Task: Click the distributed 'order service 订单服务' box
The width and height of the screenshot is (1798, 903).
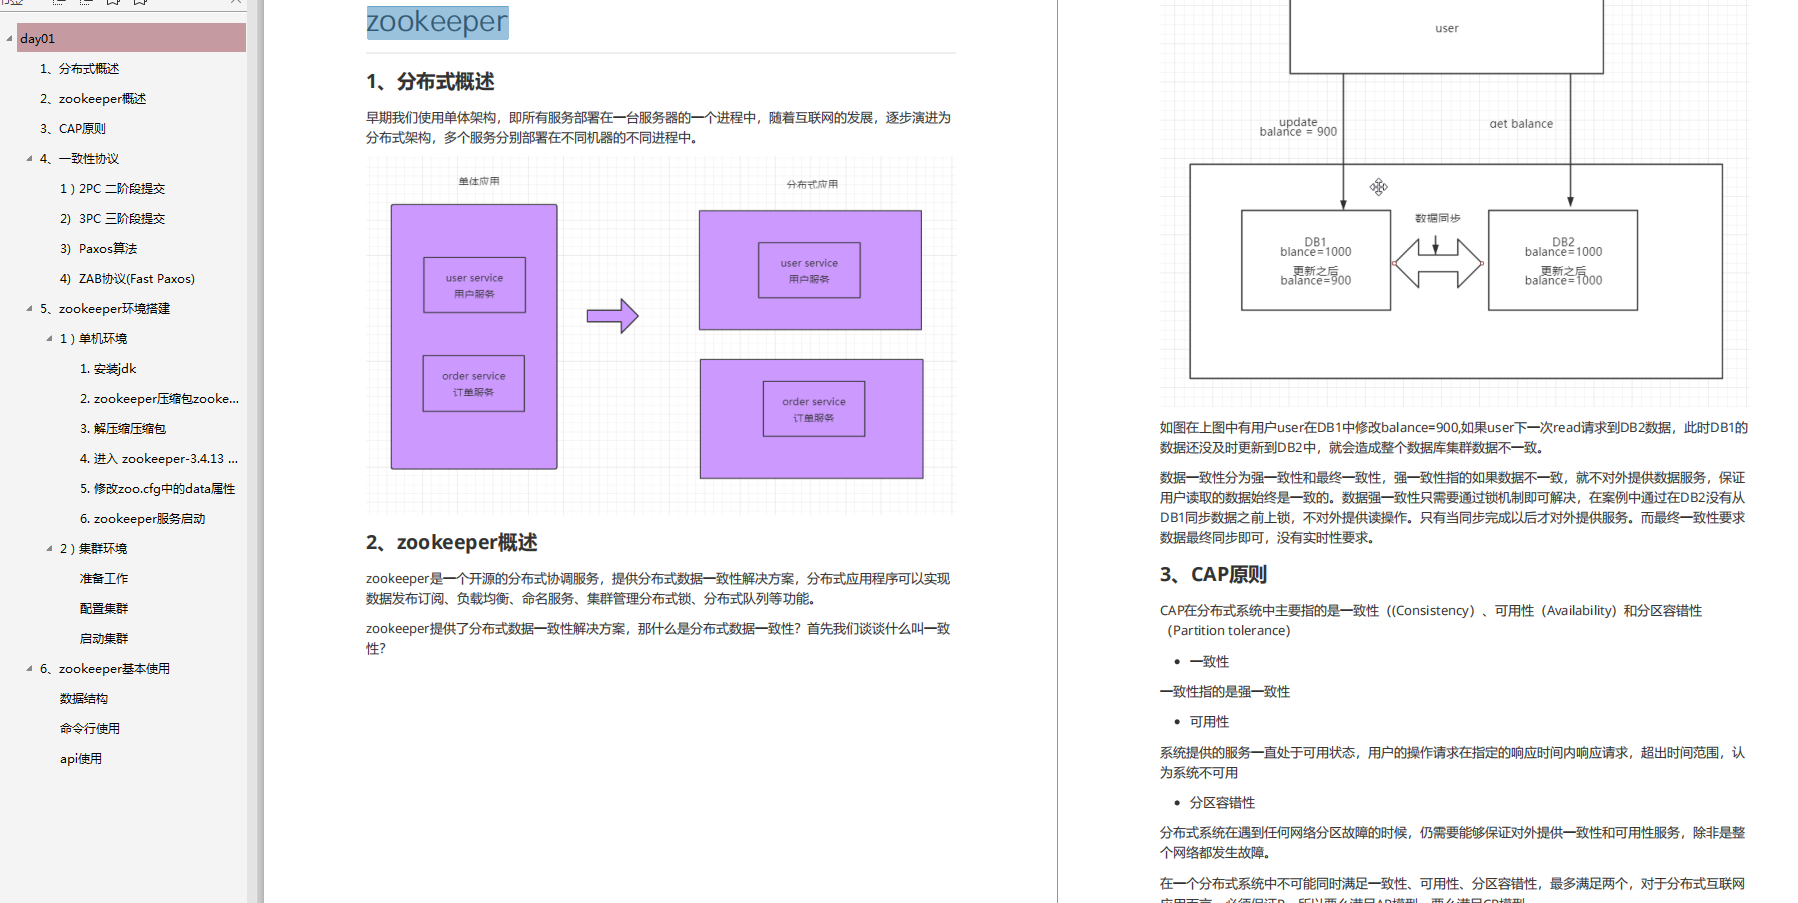Action: (x=814, y=409)
